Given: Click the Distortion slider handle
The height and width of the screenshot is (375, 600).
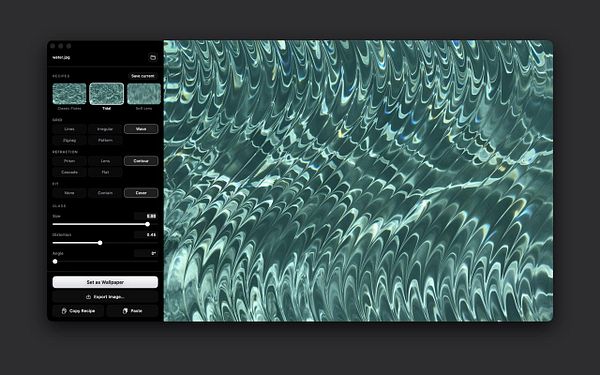Looking at the screenshot, I should pos(100,243).
